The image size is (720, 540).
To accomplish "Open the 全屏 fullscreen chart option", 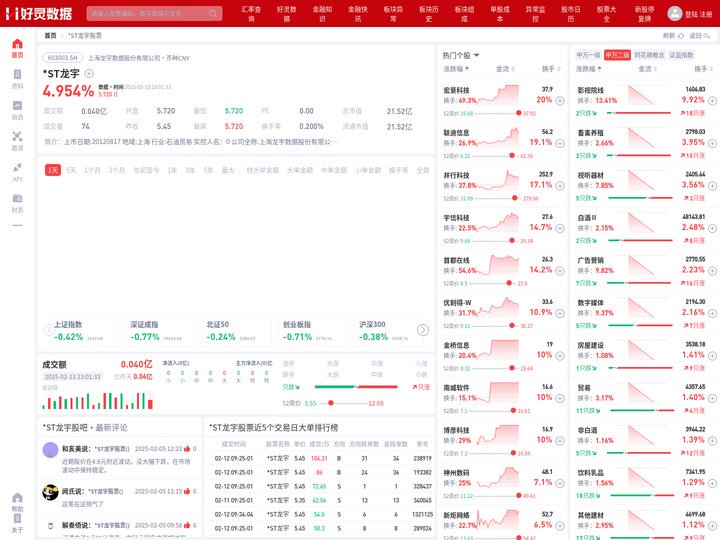I will click(x=422, y=170).
